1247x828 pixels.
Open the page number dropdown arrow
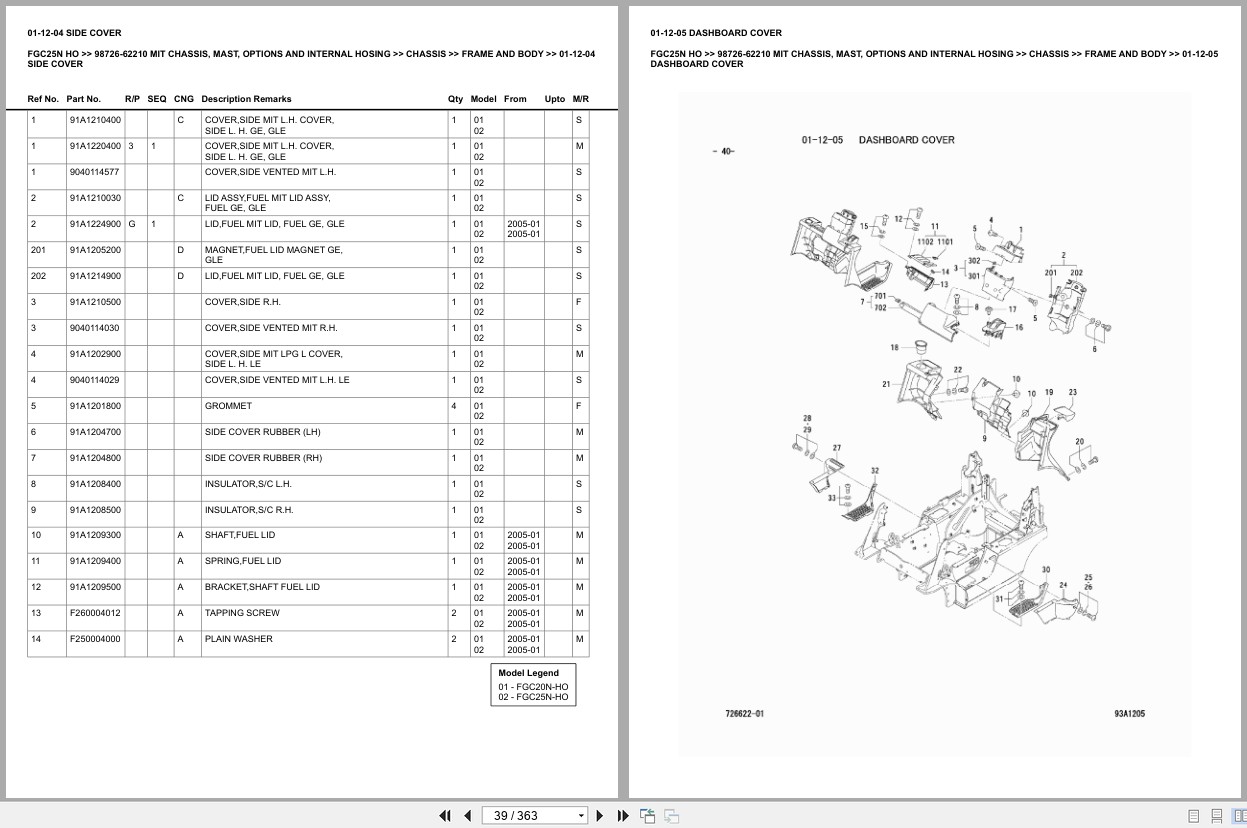pyautogui.click(x=581, y=816)
